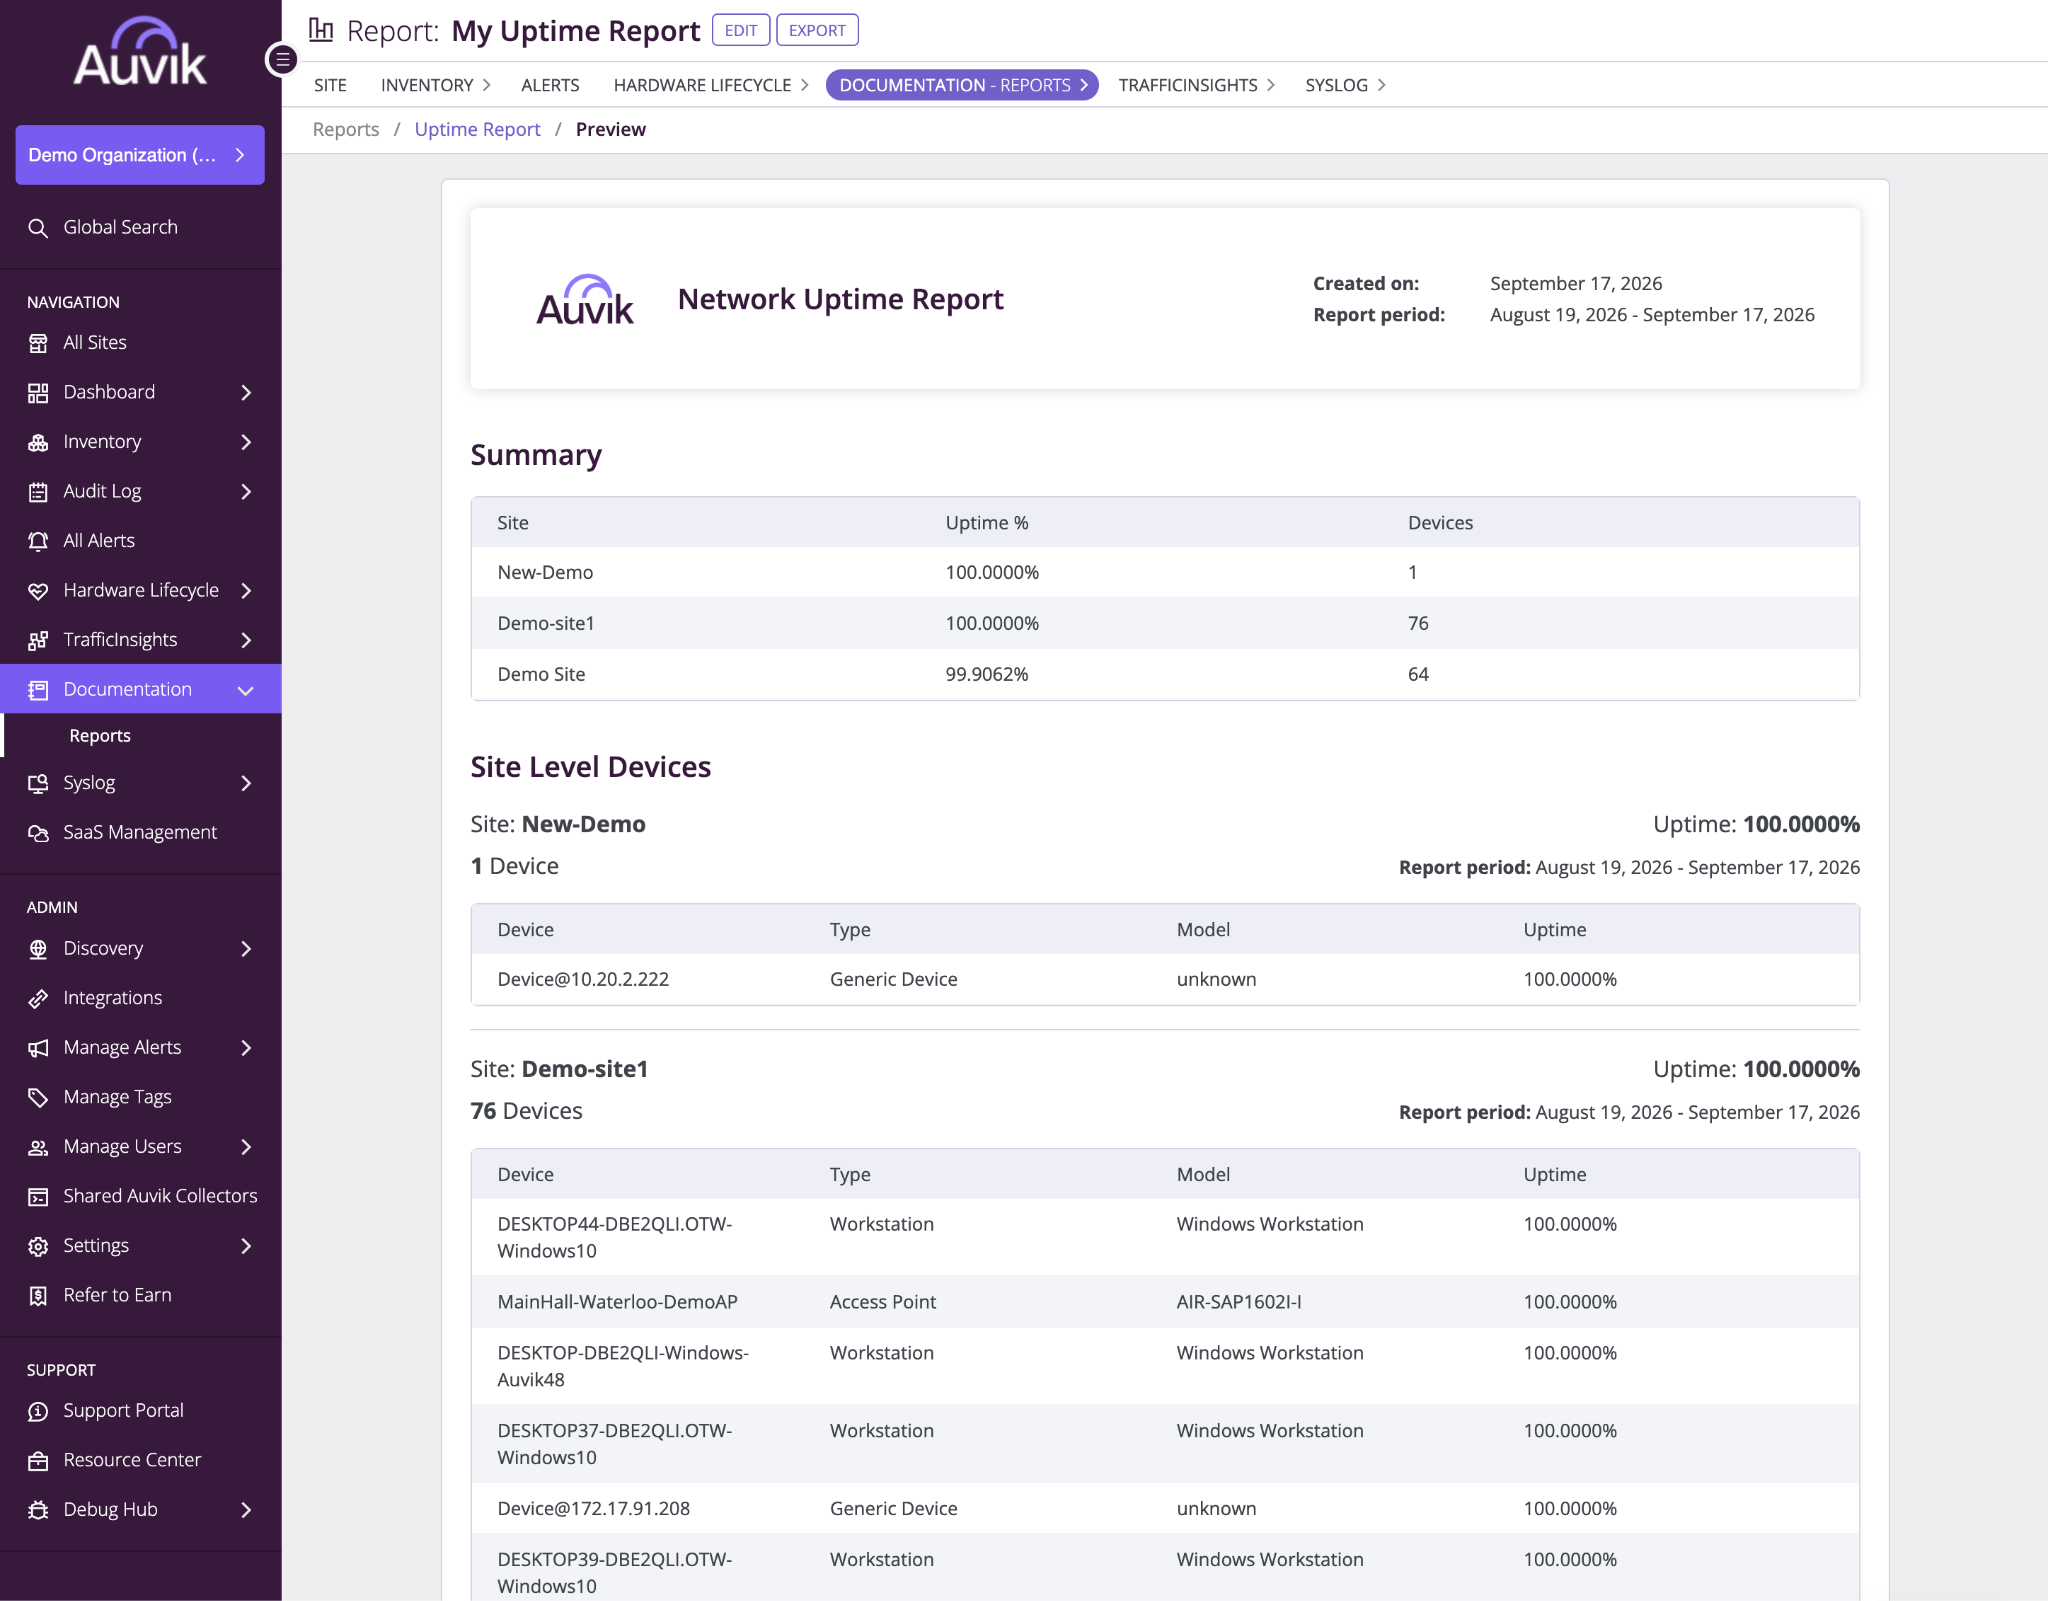The width and height of the screenshot is (2048, 1601).
Task: Click the Integrations plug icon
Action: [38, 998]
